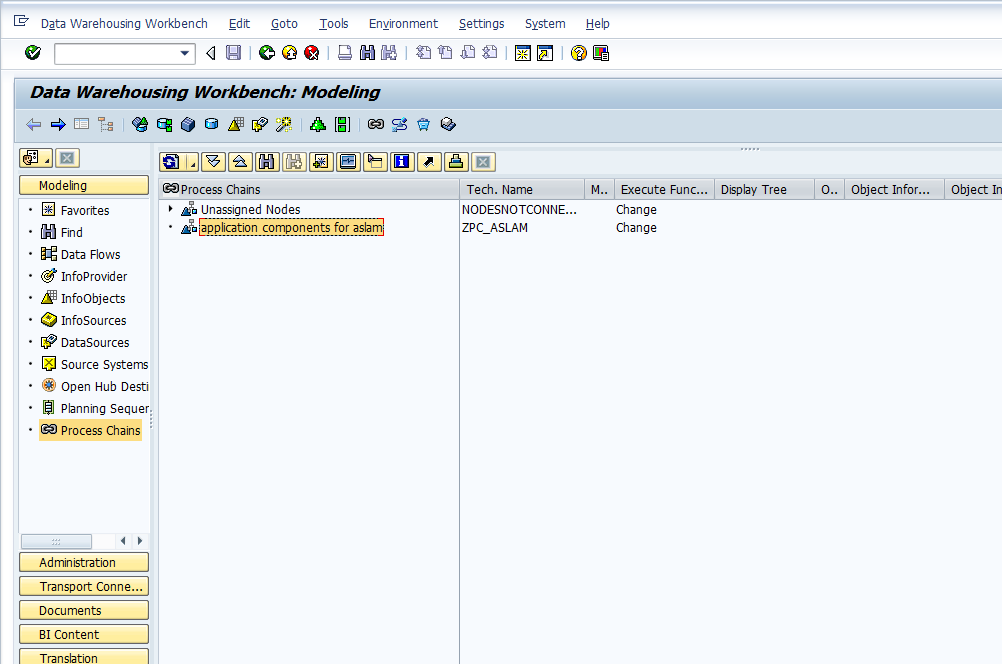1002x664 pixels.
Task: Show the legend with the blue info icon
Action: [401, 161]
